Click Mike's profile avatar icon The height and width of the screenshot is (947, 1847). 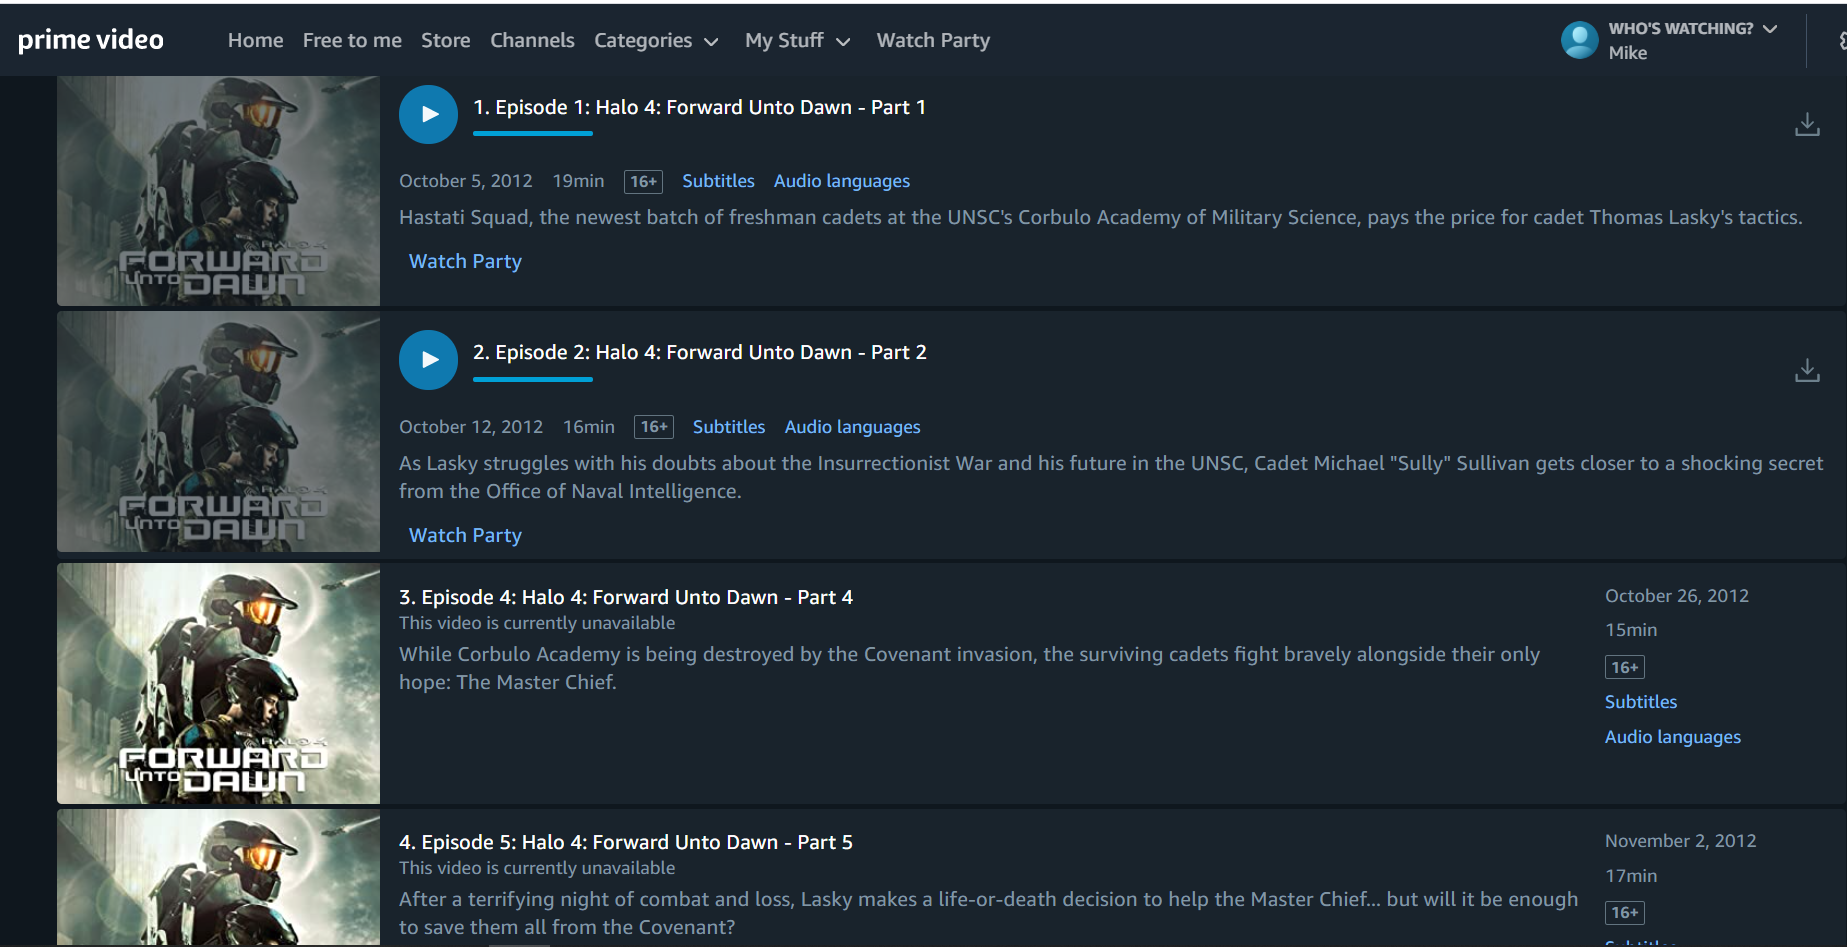1579,40
